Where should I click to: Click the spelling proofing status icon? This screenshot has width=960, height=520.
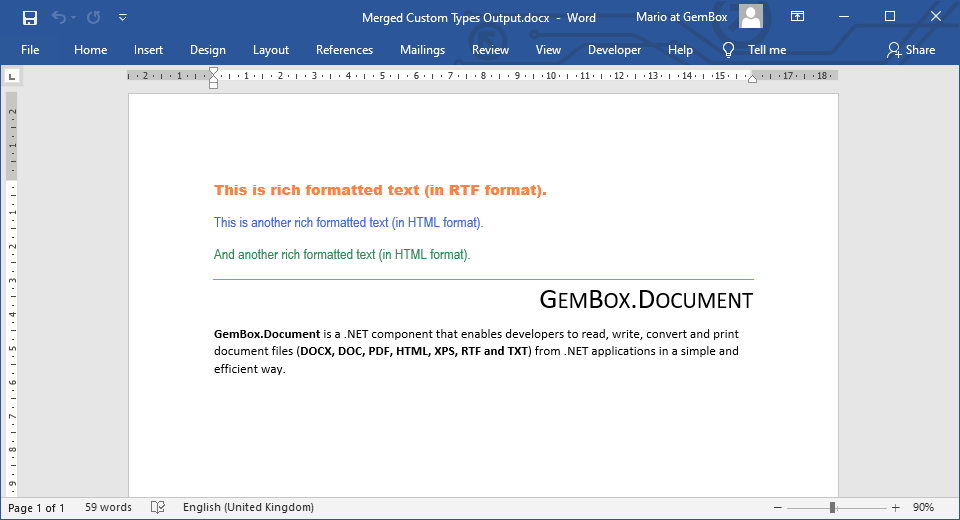[x=158, y=508]
